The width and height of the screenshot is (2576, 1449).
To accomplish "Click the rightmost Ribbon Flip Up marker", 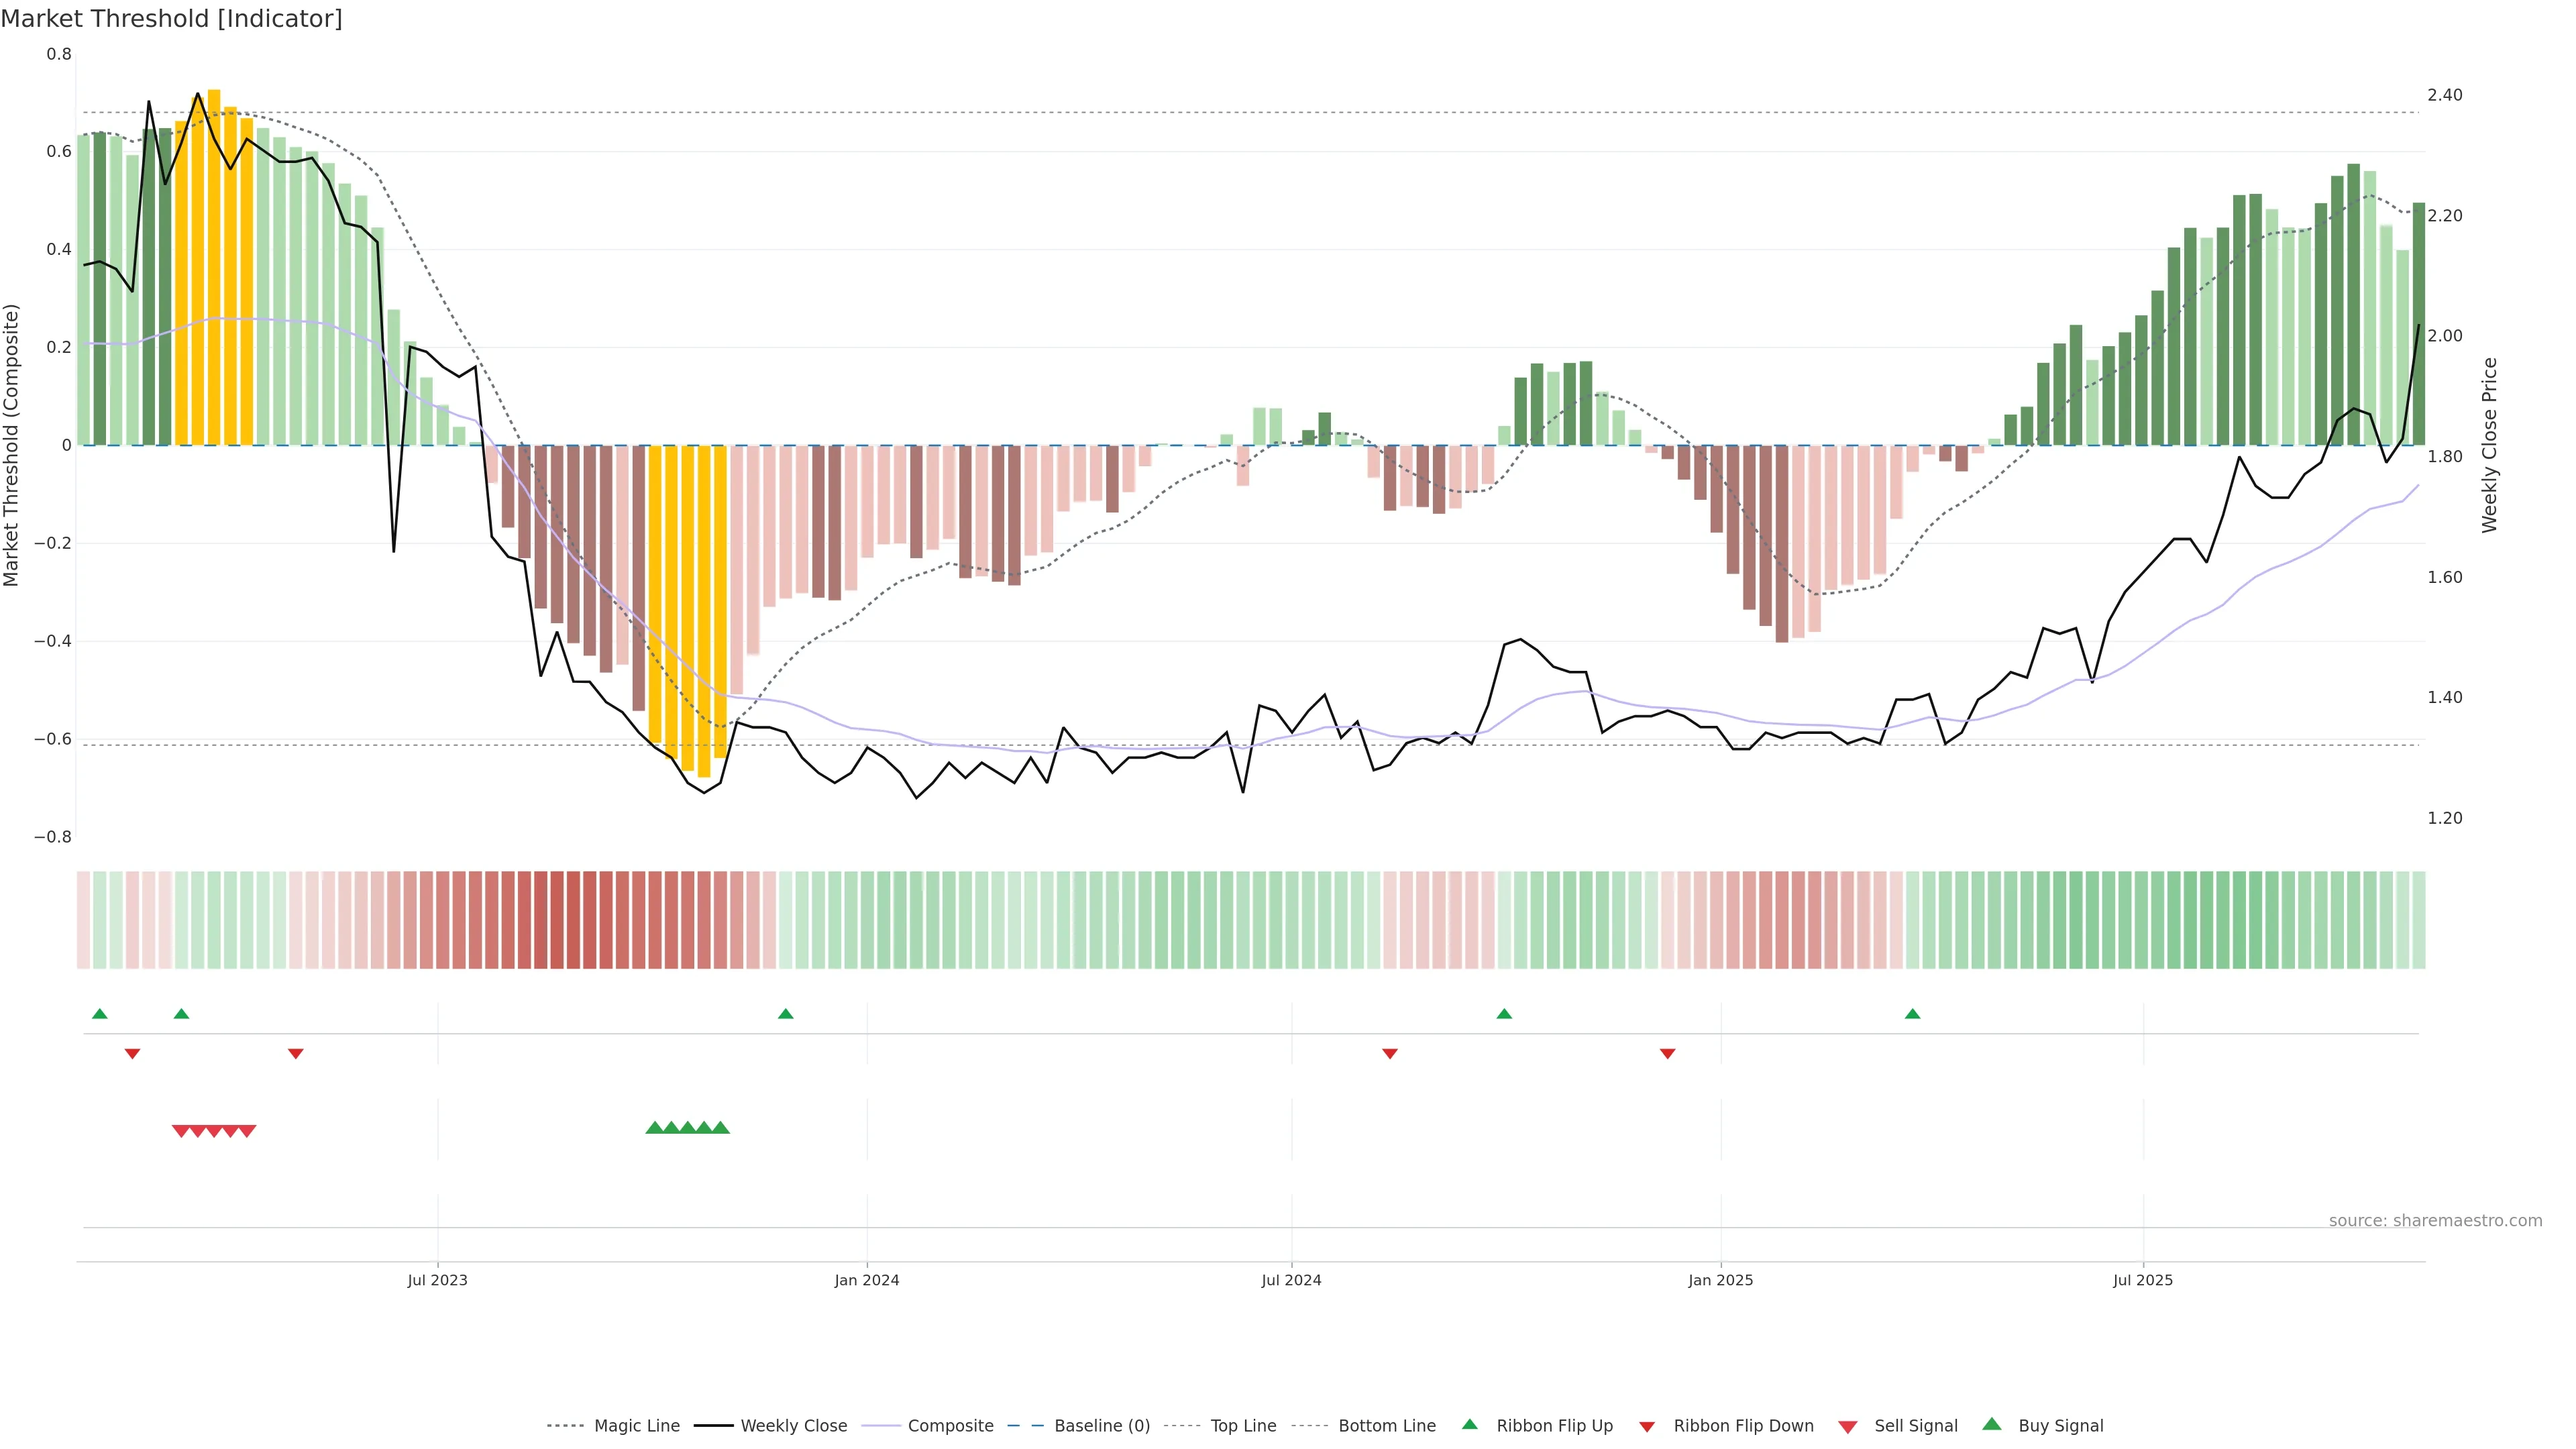I will click(1912, 1014).
